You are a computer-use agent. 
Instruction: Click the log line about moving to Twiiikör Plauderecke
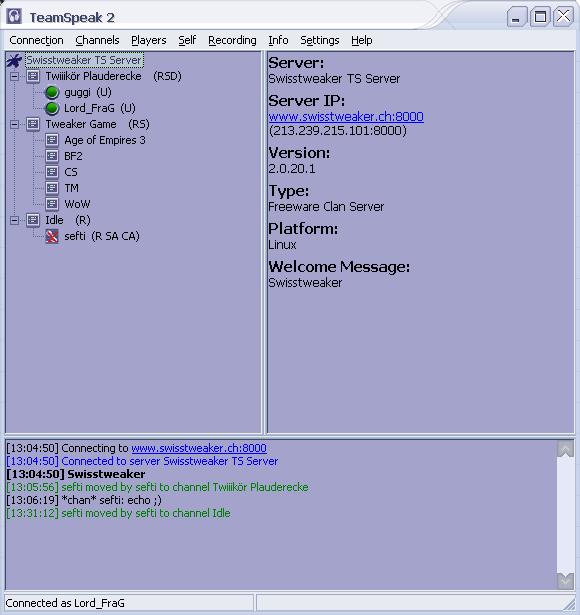(x=158, y=488)
